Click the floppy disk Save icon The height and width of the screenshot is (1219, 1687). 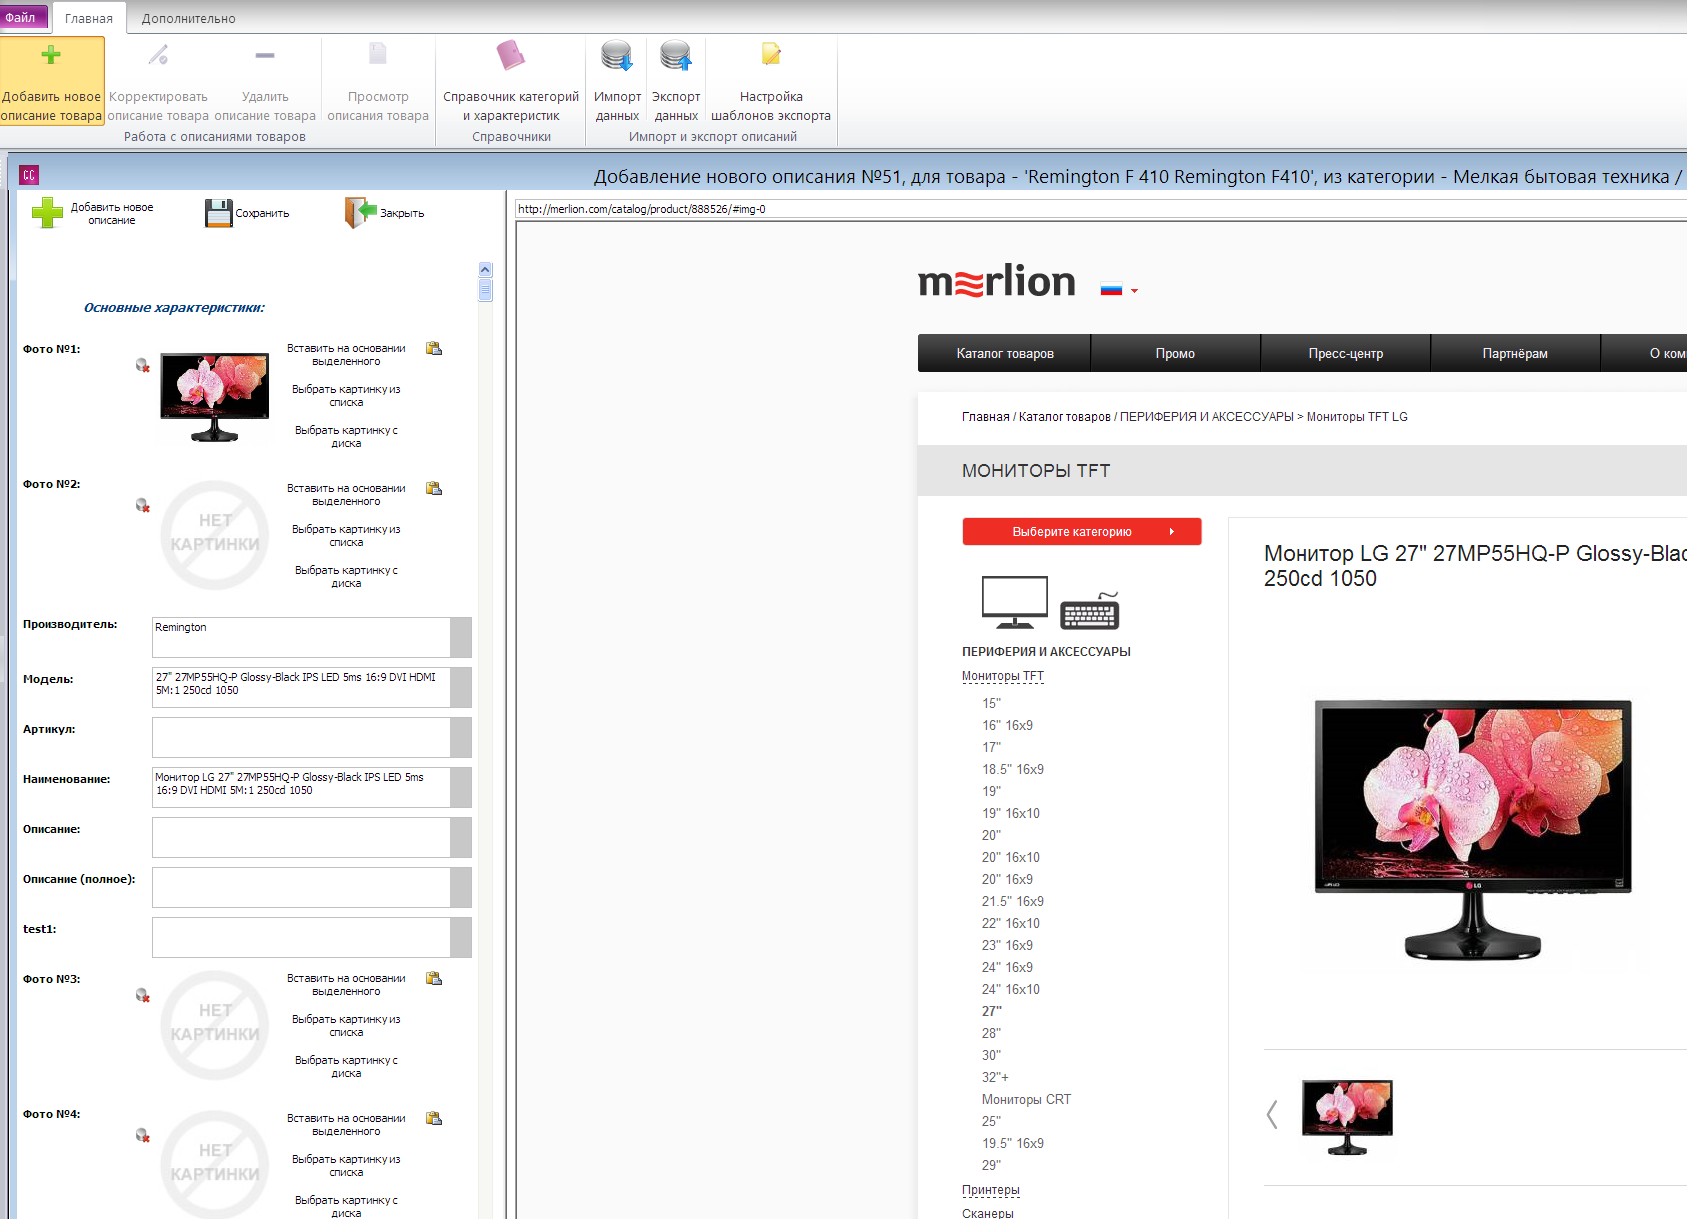pyautogui.click(x=218, y=213)
